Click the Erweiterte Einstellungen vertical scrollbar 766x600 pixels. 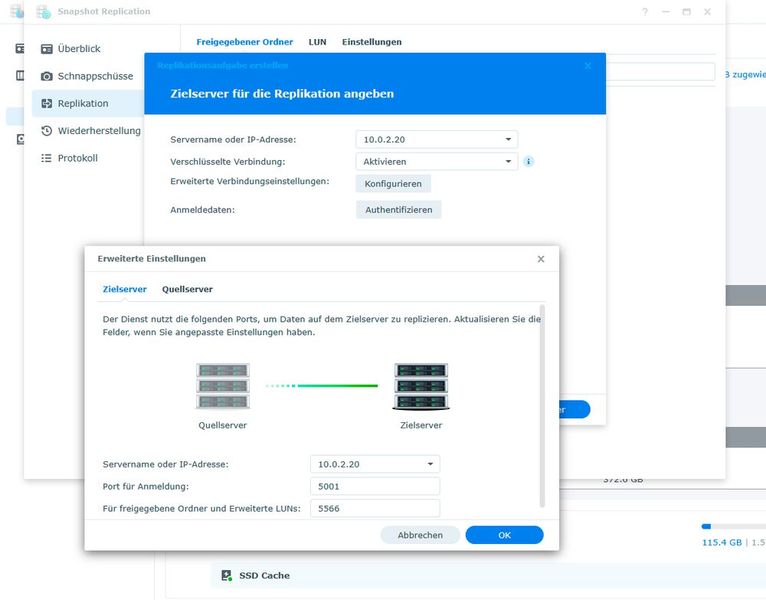pos(542,406)
